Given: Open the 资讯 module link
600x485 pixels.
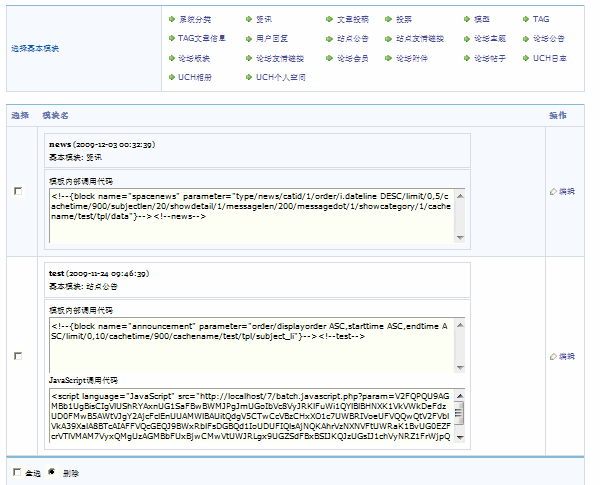Looking at the screenshot, I should point(264,19).
